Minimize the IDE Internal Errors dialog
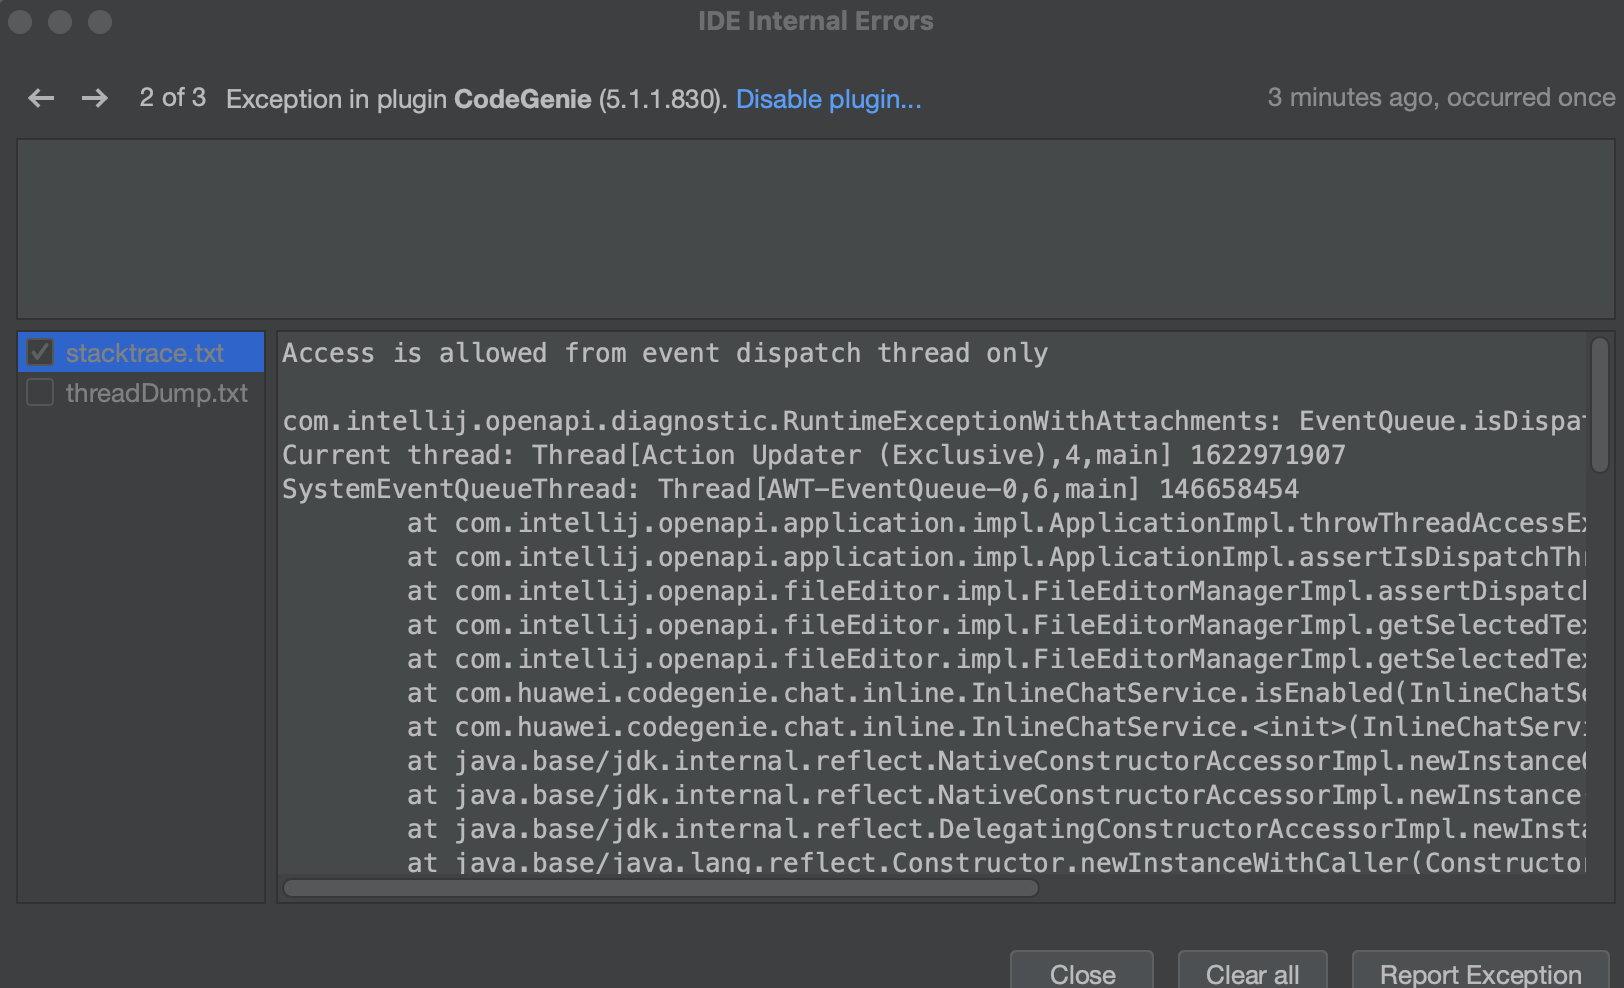 coord(60,22)
